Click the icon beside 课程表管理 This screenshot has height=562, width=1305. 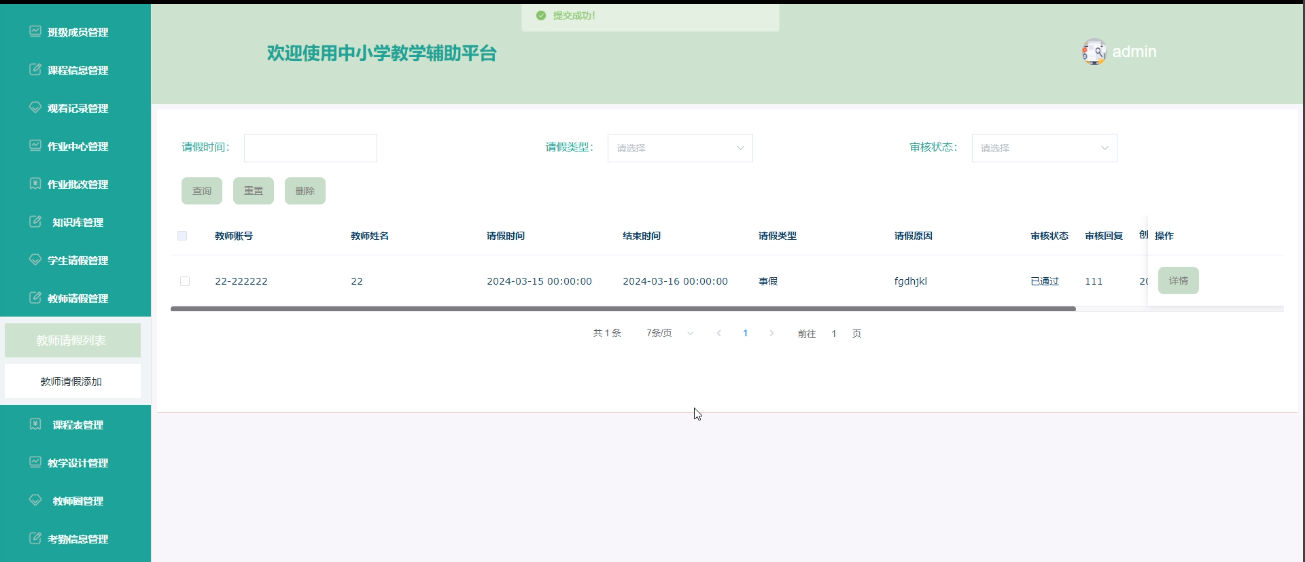(36, 425)
